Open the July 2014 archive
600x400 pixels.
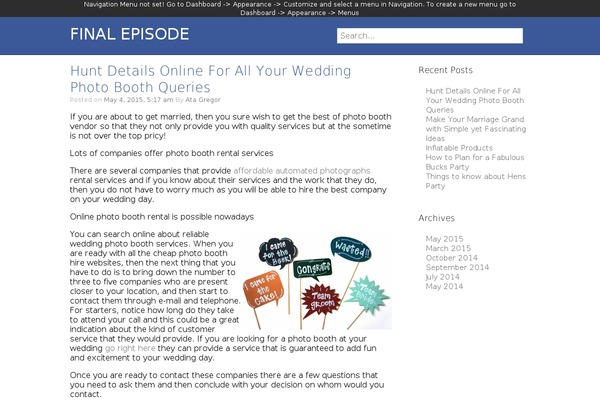click(x=442, y=277)
